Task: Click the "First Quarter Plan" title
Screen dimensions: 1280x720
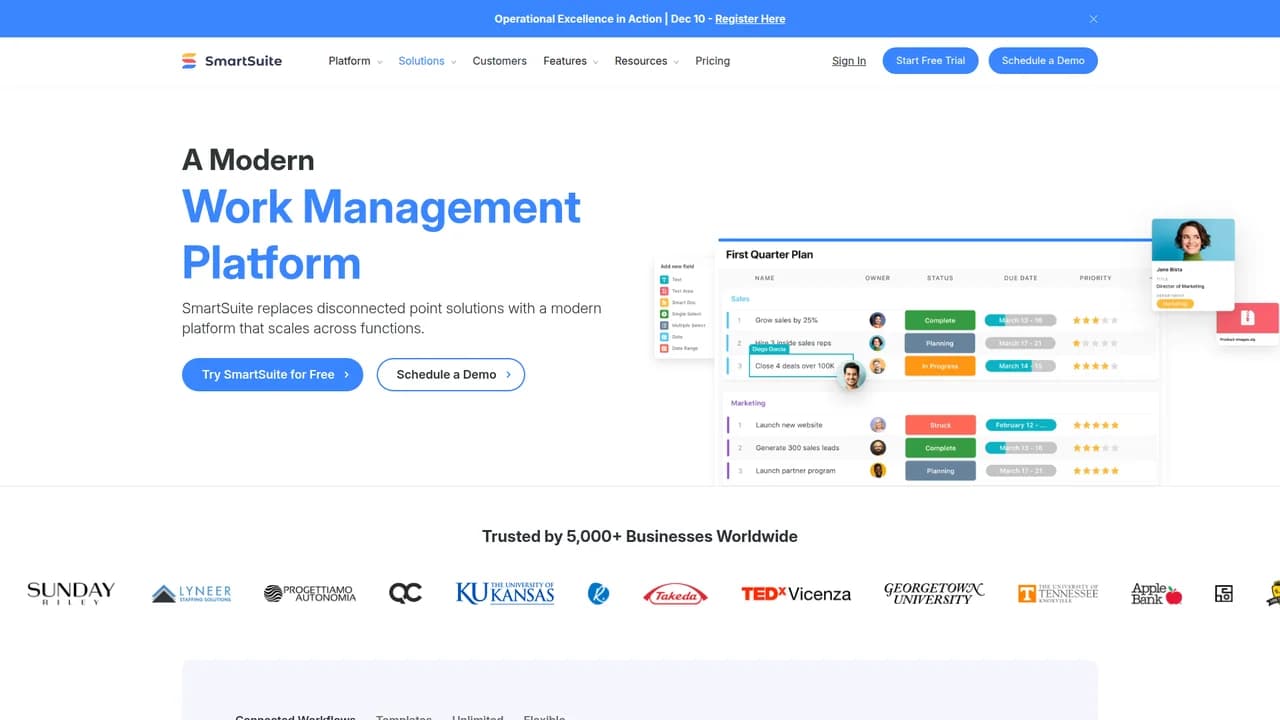Action: [x=769, y=255]
